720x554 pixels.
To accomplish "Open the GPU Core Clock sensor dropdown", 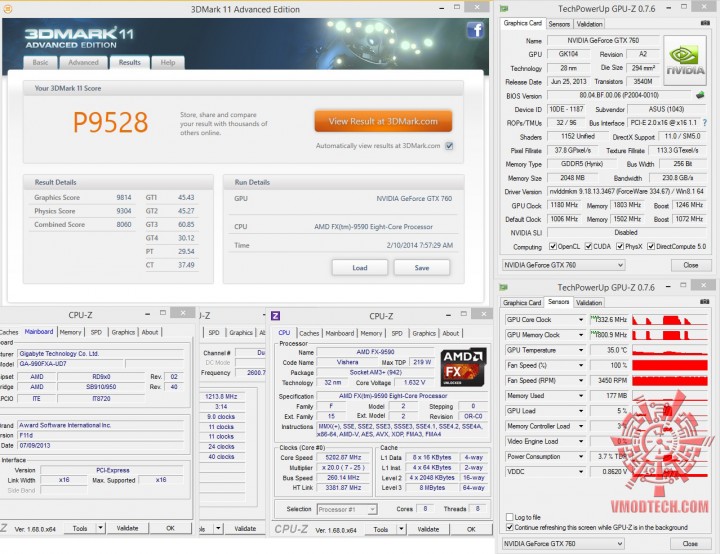I will [x=581, y=320].
